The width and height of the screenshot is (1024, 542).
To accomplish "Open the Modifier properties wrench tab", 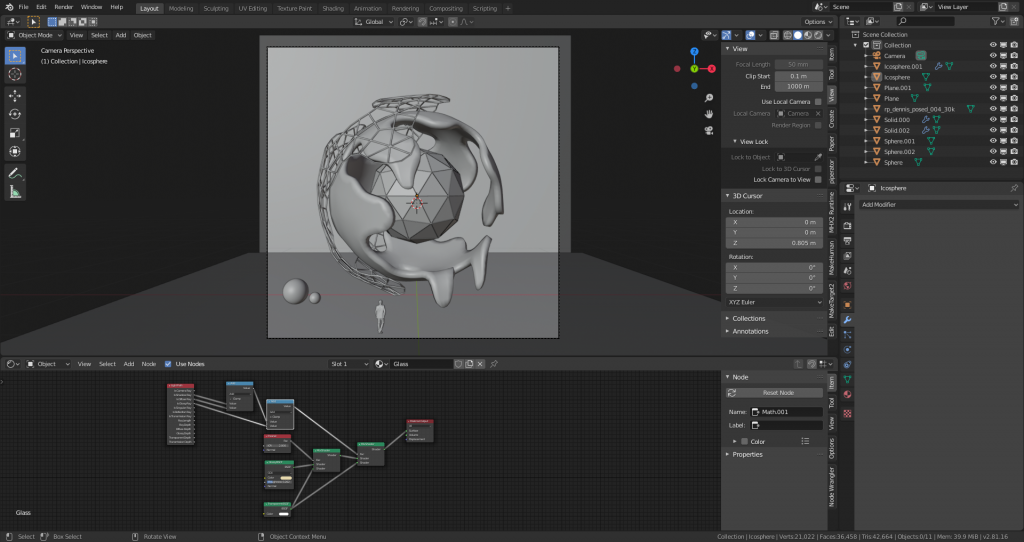I will pyautogui.click(x=847, y=320).
